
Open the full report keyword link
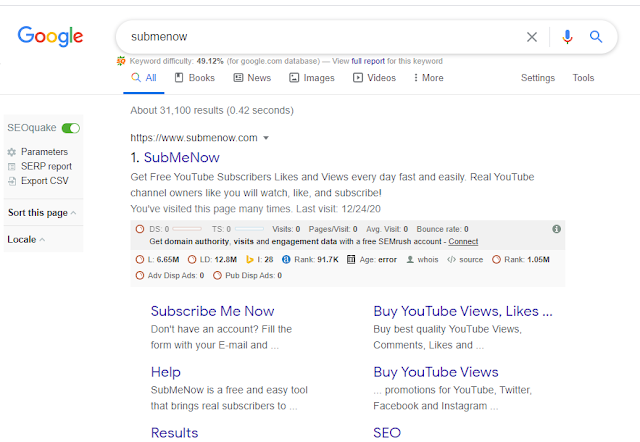click(368, 61)
